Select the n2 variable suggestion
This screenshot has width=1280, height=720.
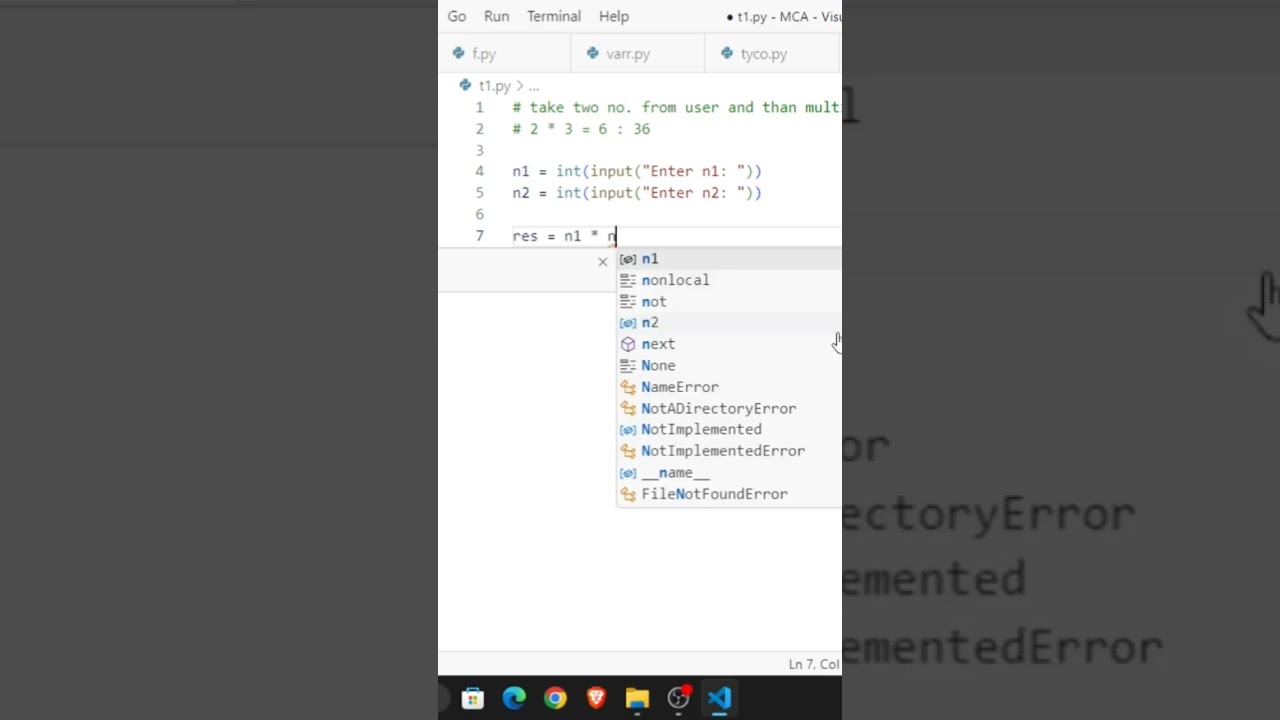729,323
